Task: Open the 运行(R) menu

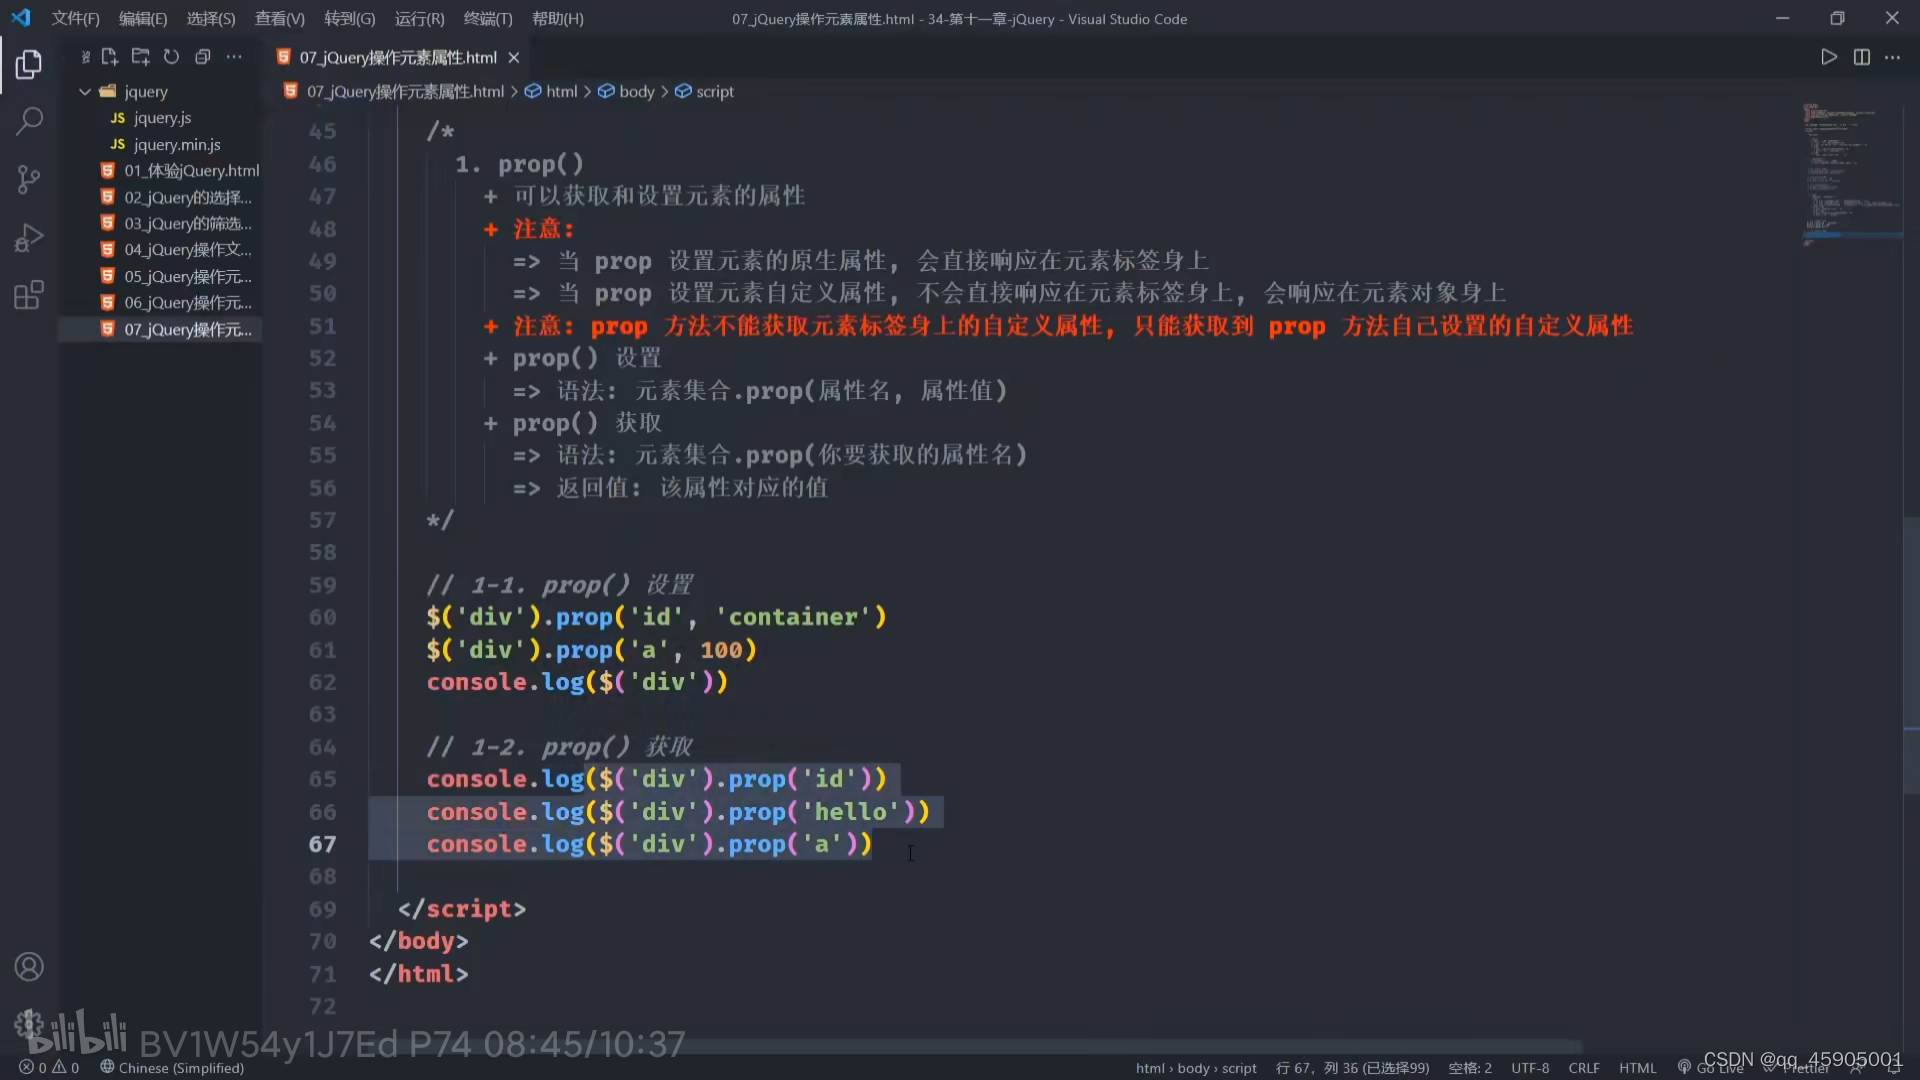Action: point(419,19)
